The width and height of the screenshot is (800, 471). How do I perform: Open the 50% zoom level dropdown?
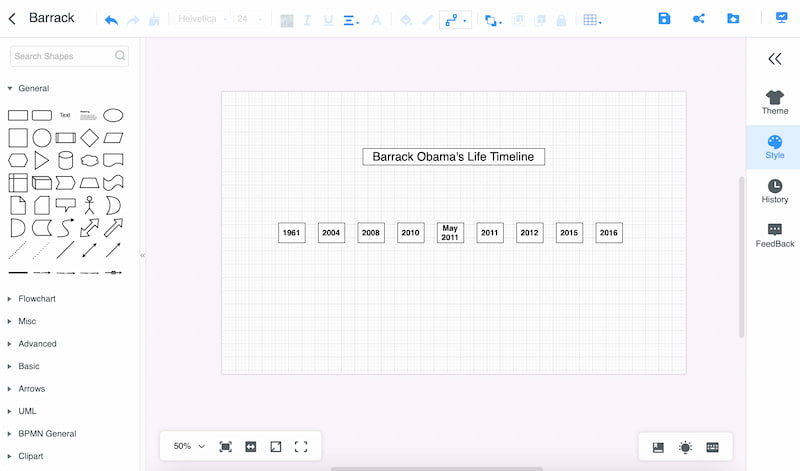coord(190,446)
